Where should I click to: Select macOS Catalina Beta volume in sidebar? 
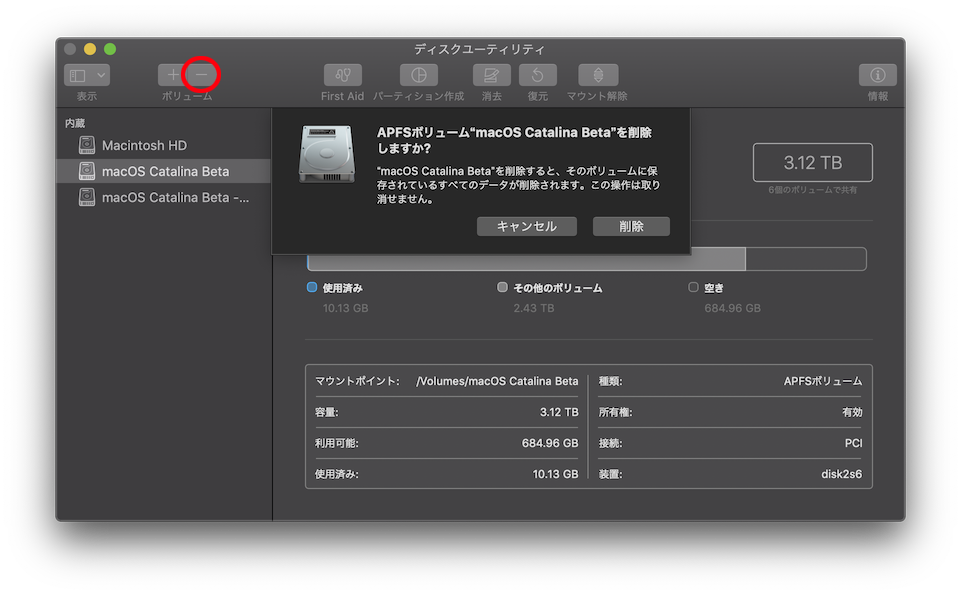(x=163, y=171)
